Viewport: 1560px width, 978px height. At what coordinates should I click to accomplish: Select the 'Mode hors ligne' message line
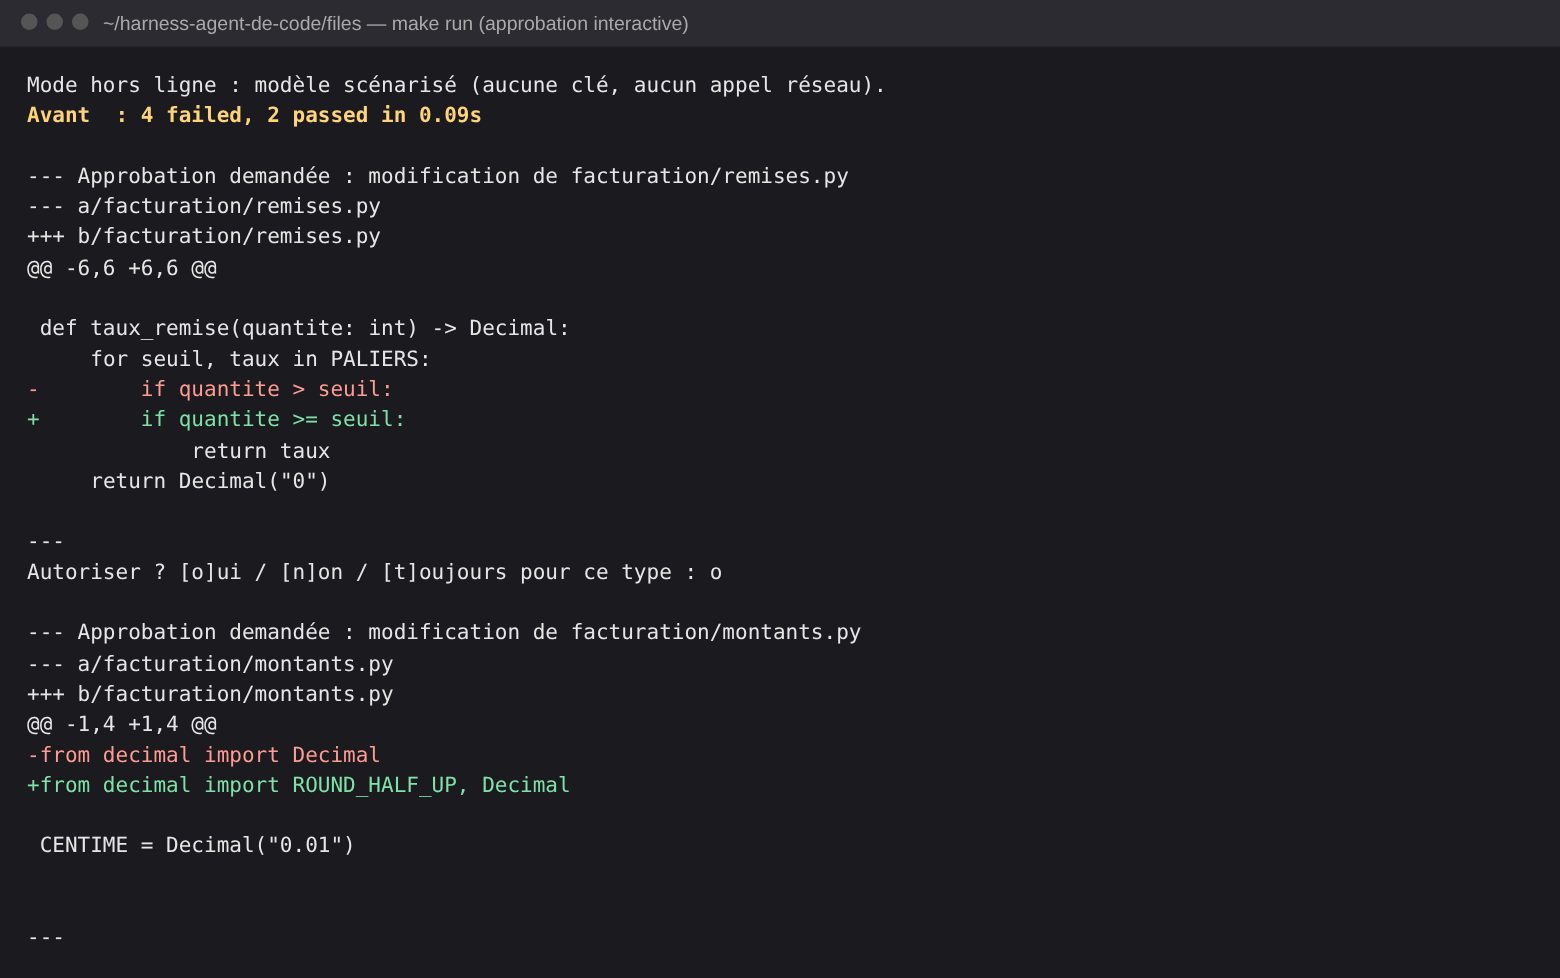click(456, 85)
